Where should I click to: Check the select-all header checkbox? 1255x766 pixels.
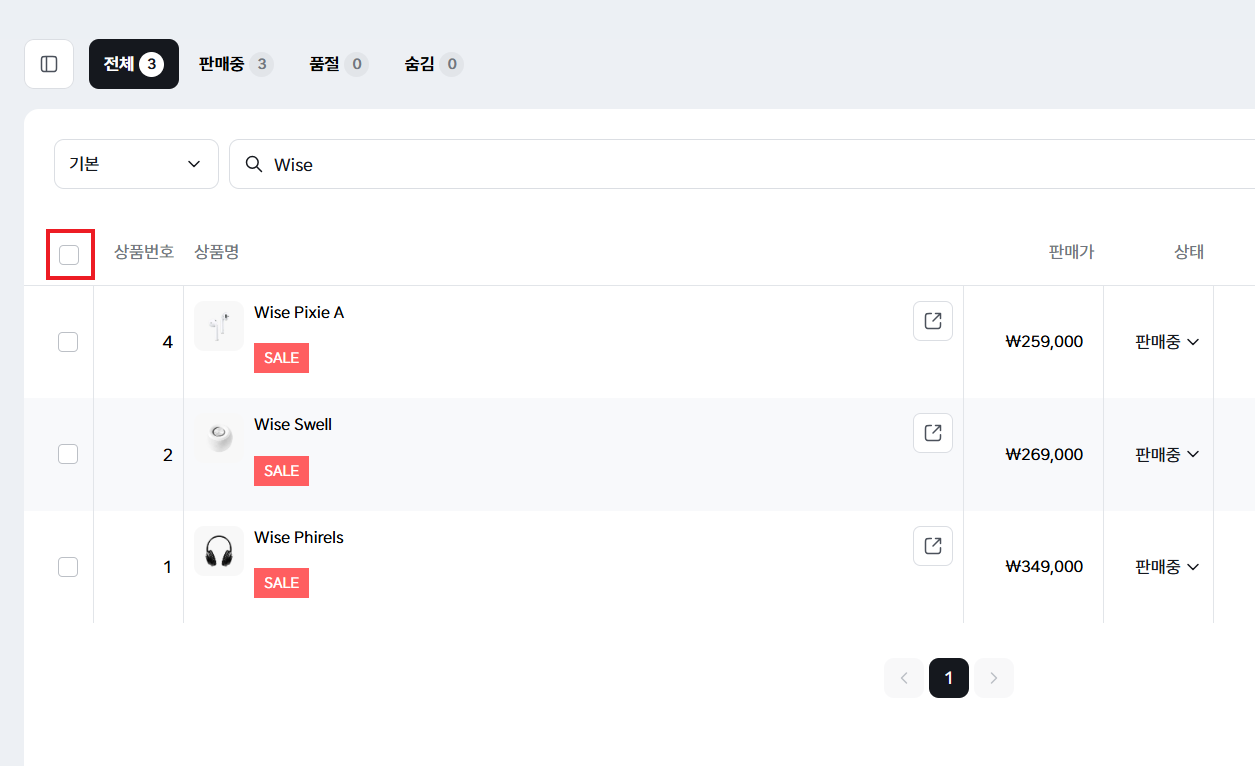coord(69,255)
